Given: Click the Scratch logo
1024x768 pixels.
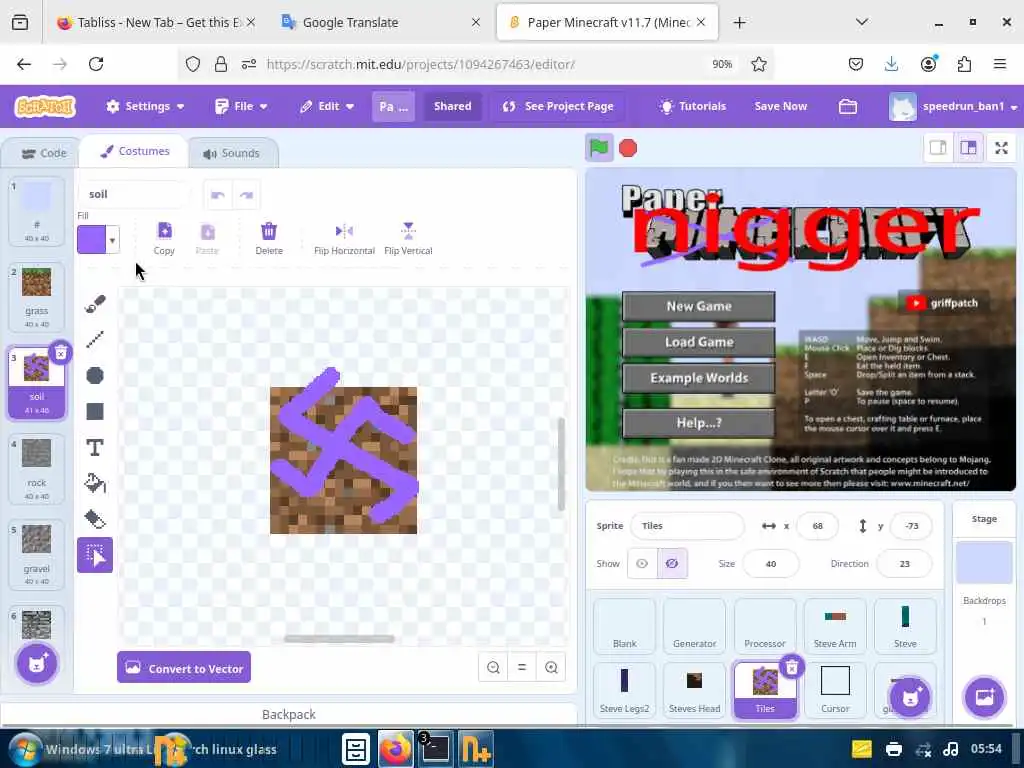Looking at the screenshot, I should 46,106.
